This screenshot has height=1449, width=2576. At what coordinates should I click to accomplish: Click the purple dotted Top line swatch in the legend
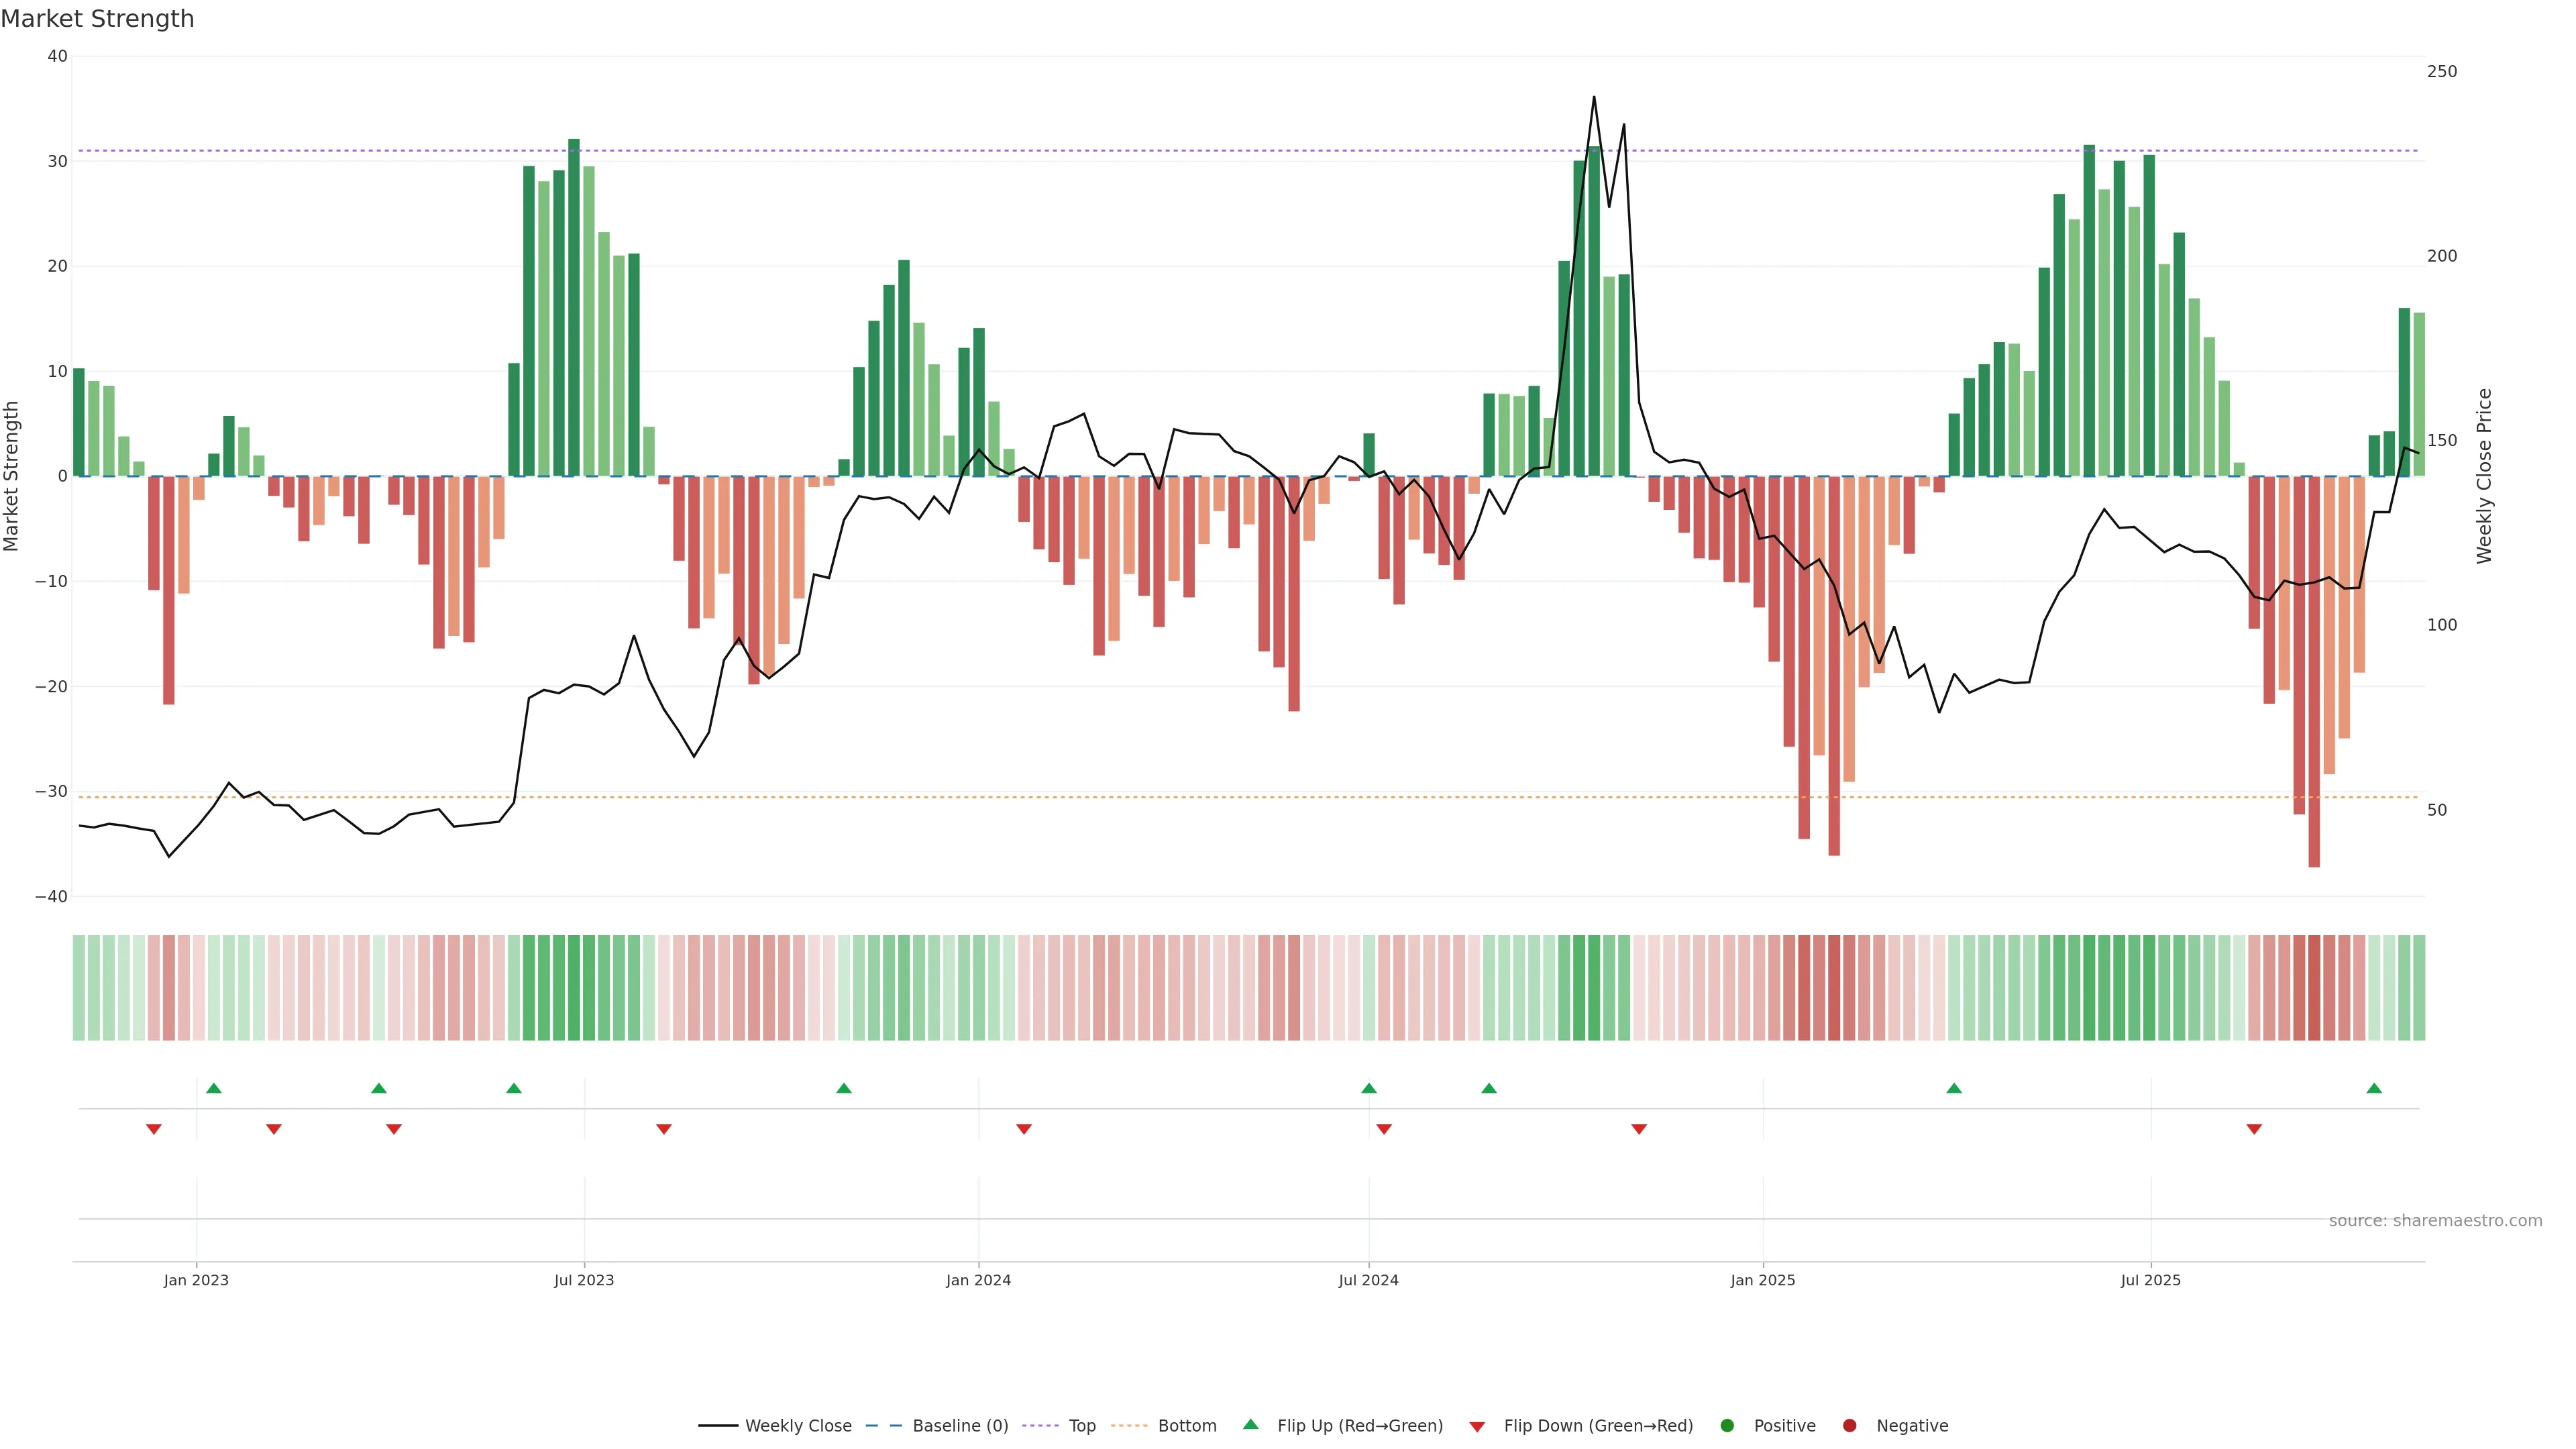click(1041, 1426)
